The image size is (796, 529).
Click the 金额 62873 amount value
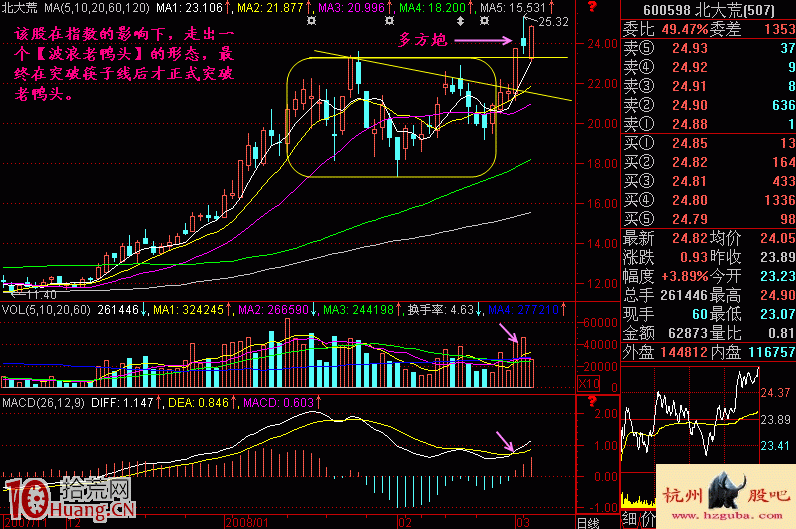point(688,334)
